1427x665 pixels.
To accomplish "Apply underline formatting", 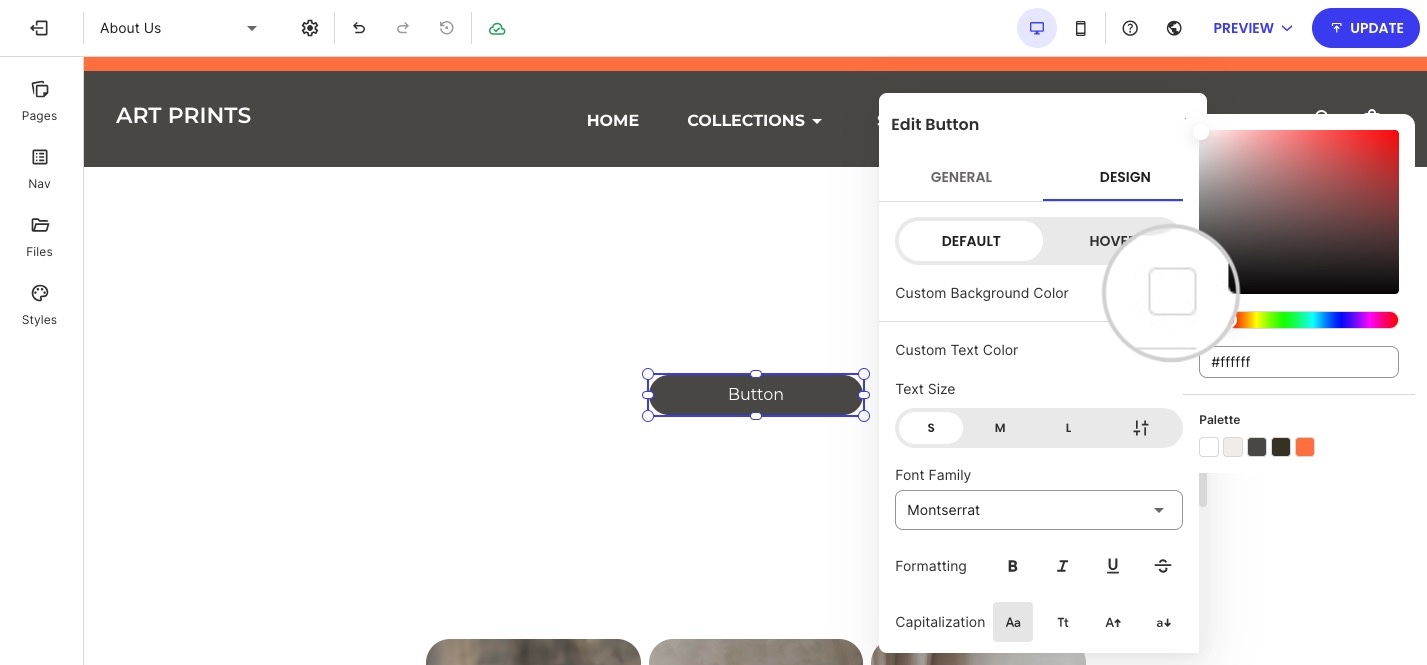I will tap(1112, 566).
